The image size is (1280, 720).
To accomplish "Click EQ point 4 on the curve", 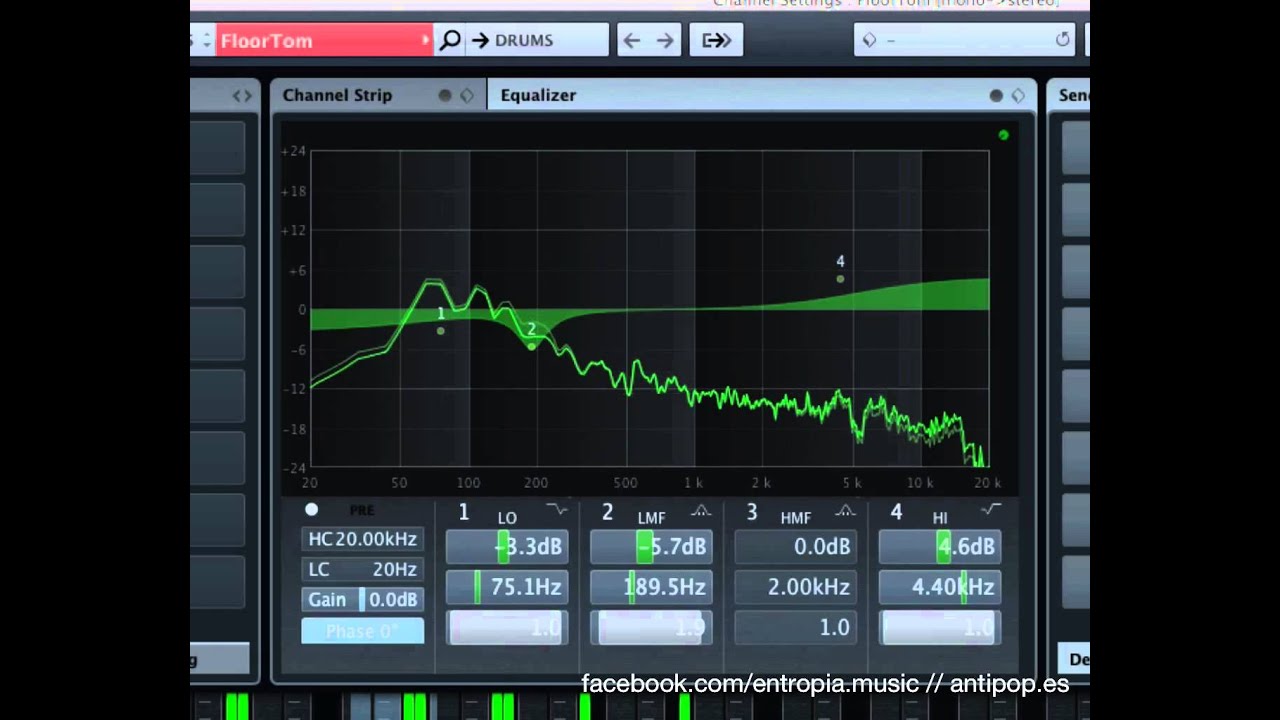I will [x=840, y=279].
